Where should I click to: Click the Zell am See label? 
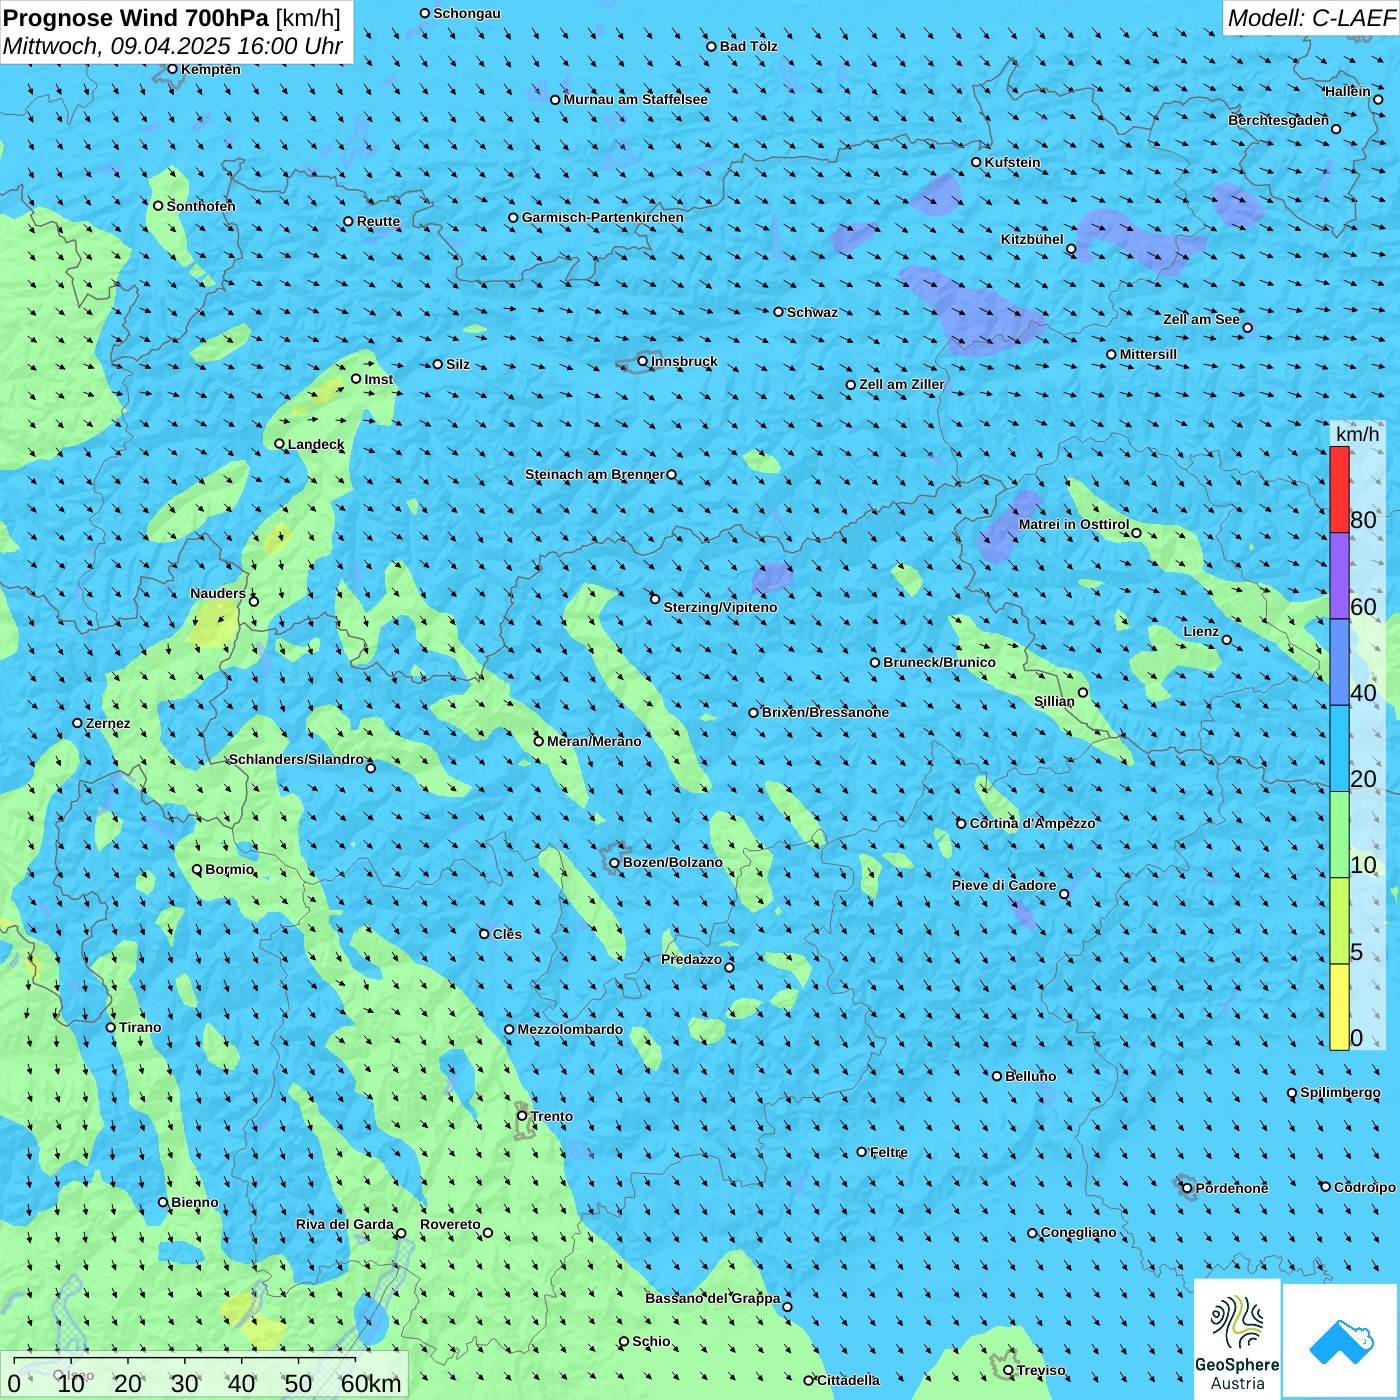[x=1201, y=320]
